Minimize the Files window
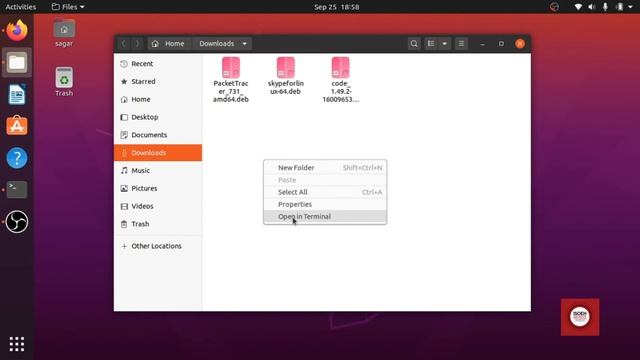The width and height of the screenshot is (640, 360). (482, 44)
